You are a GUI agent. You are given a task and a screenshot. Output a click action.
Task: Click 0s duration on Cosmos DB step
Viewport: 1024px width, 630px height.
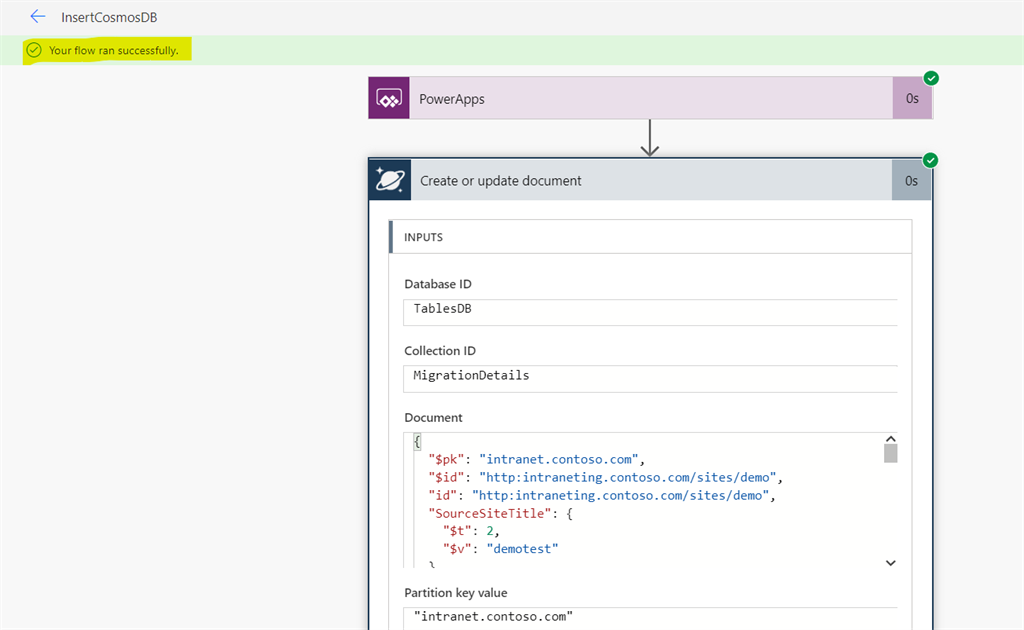coord(911,181)
